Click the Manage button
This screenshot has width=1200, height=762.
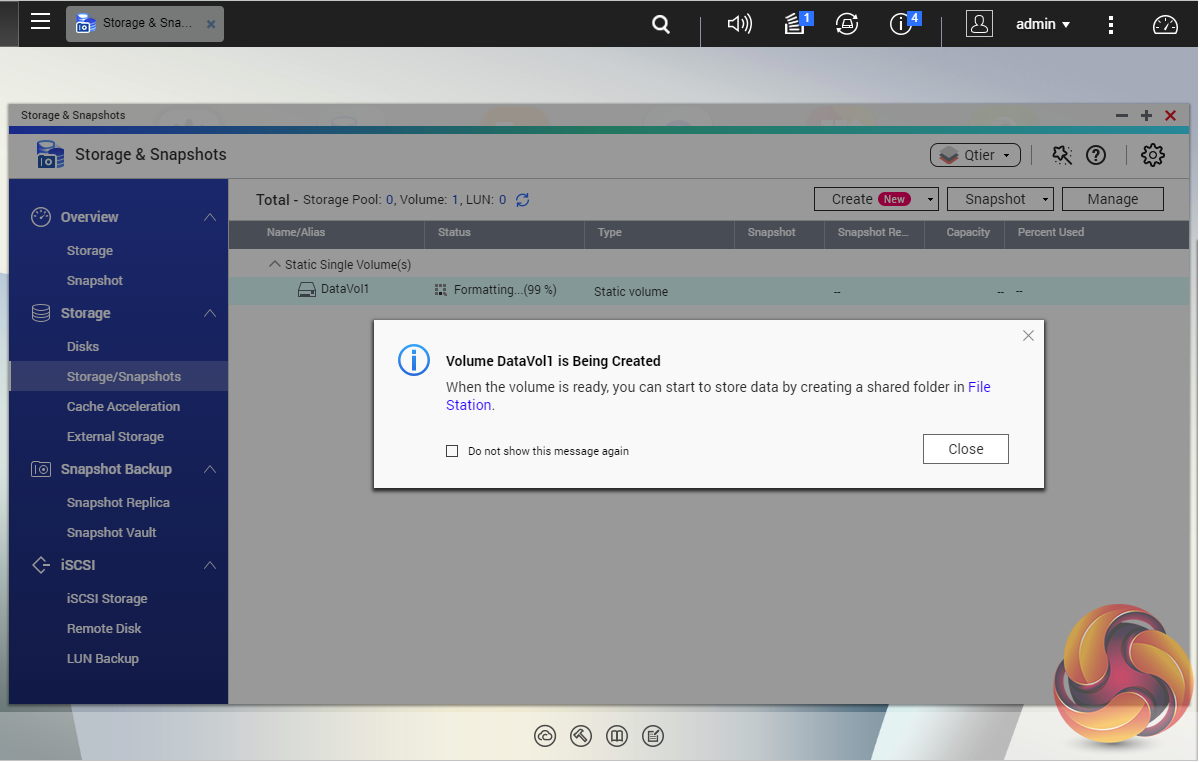tap(1113, 199)
